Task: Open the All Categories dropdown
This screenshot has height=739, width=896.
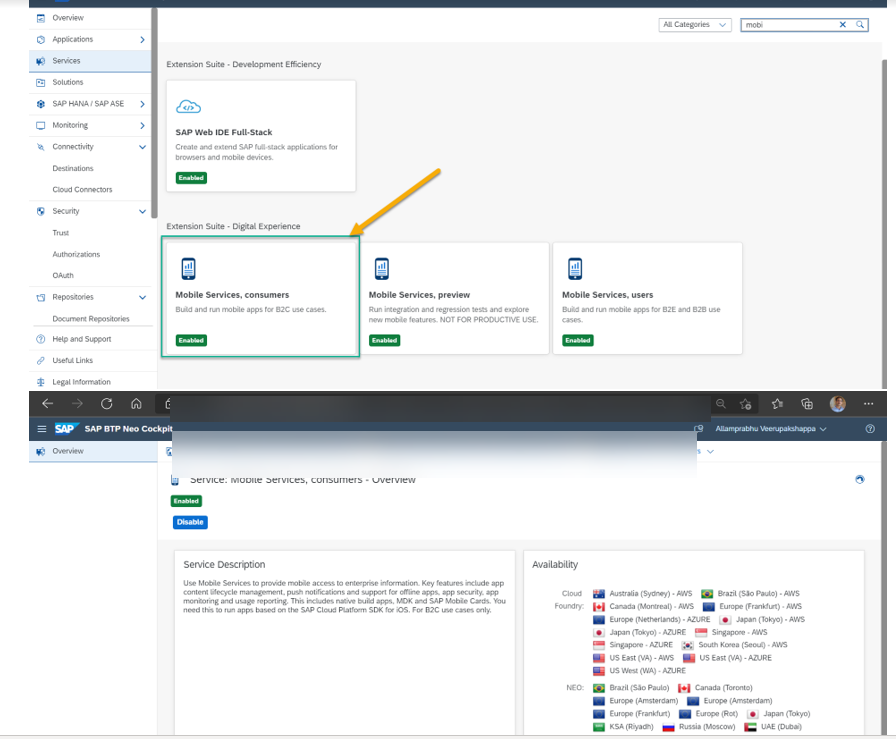Action: pos(695,25)
